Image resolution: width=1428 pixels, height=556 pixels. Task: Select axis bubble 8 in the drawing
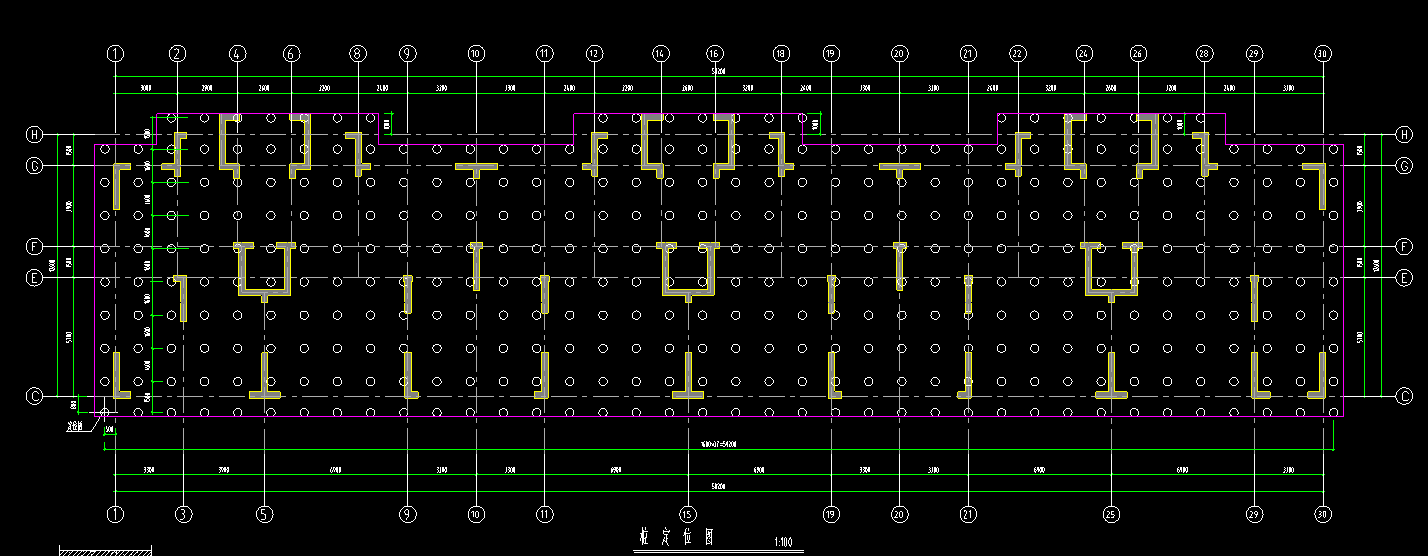click(358, 53)
